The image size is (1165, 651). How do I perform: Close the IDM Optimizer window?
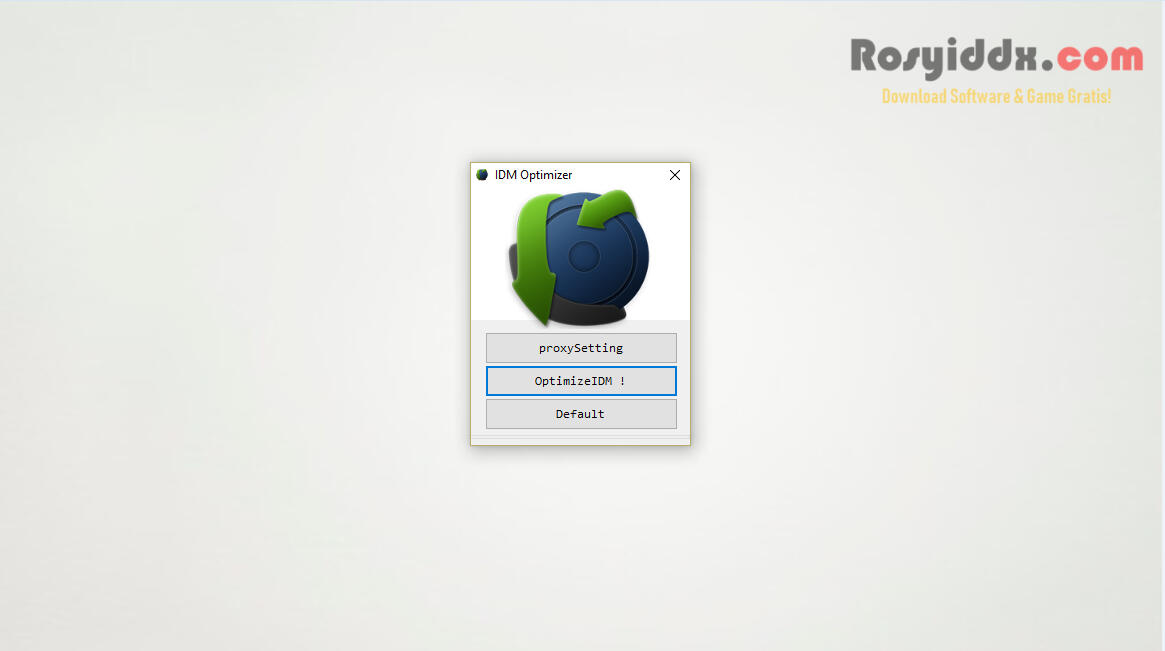[x=675, y=175]
